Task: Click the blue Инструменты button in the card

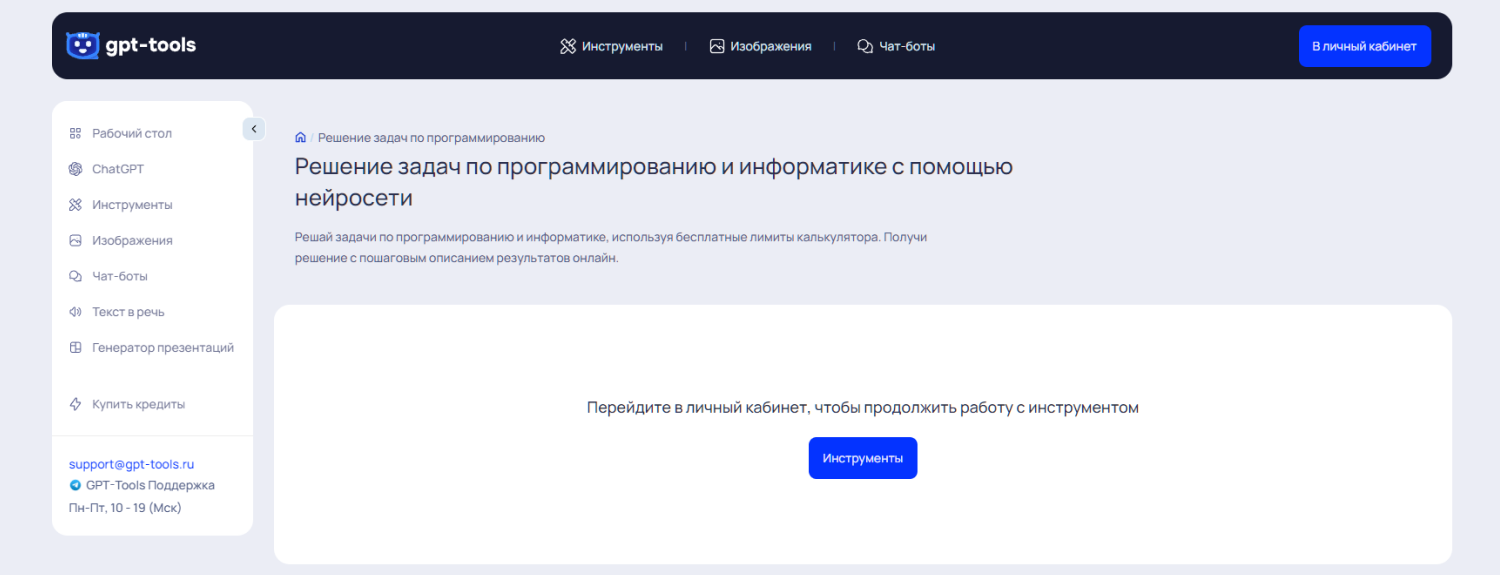Action: [863, 458]
